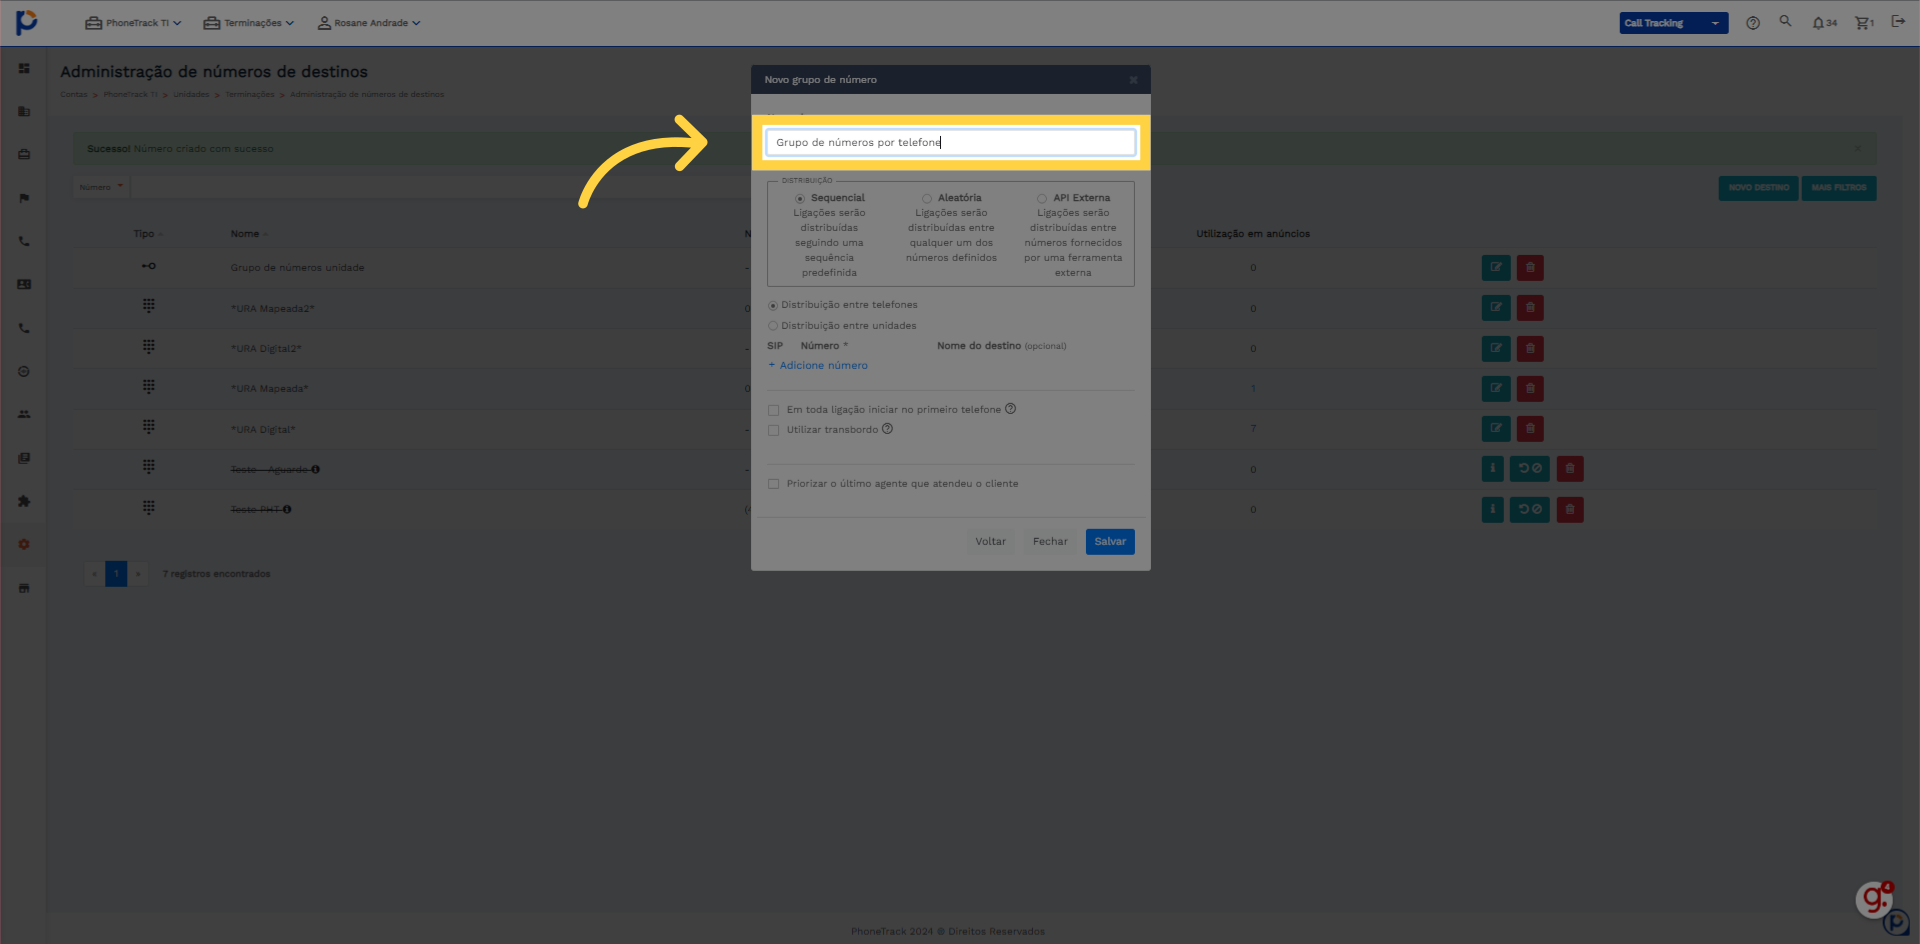Go to page 1 in pagination
This screenshot has width=1920, height=944.
point(116,574)
